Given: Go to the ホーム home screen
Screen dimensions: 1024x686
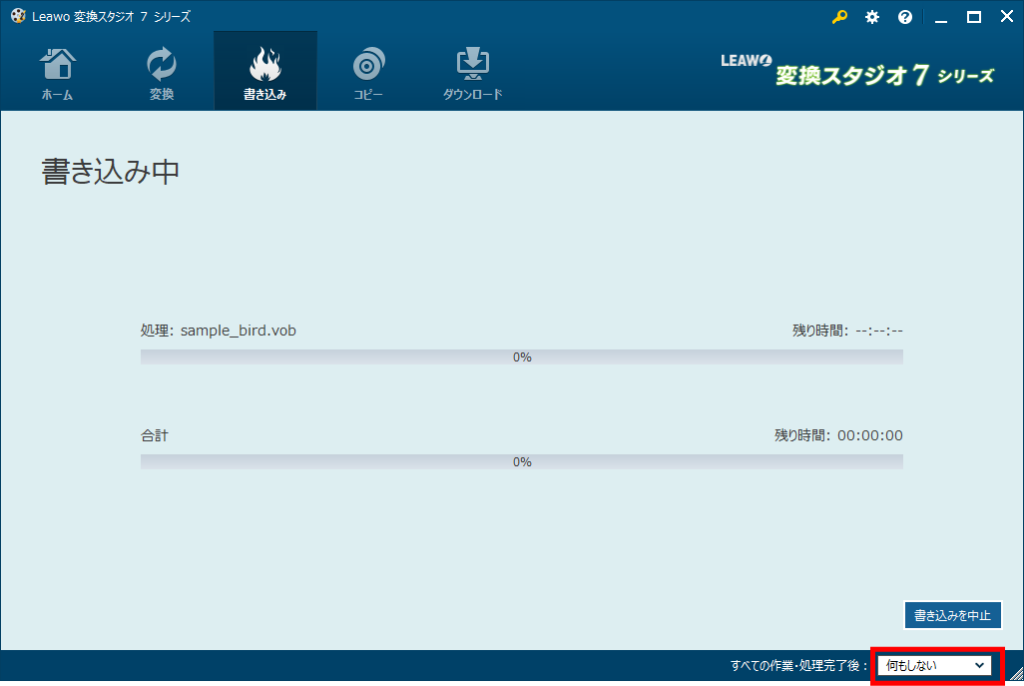Looking at the screenshot, I should pos(57,75).
